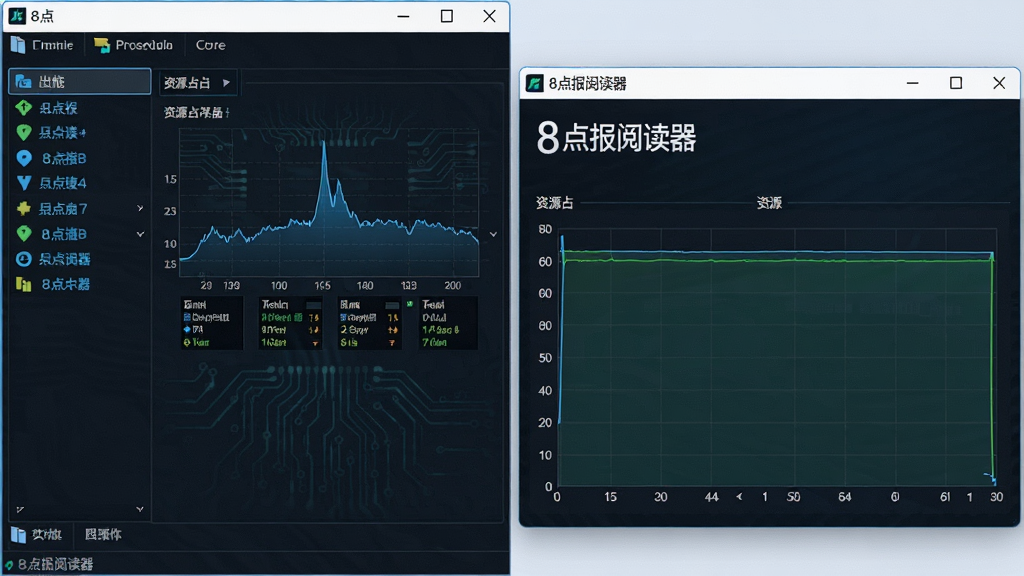Open the 资源占白 dropdown arrow
The image size is (1024, 576).
(226, 83)
